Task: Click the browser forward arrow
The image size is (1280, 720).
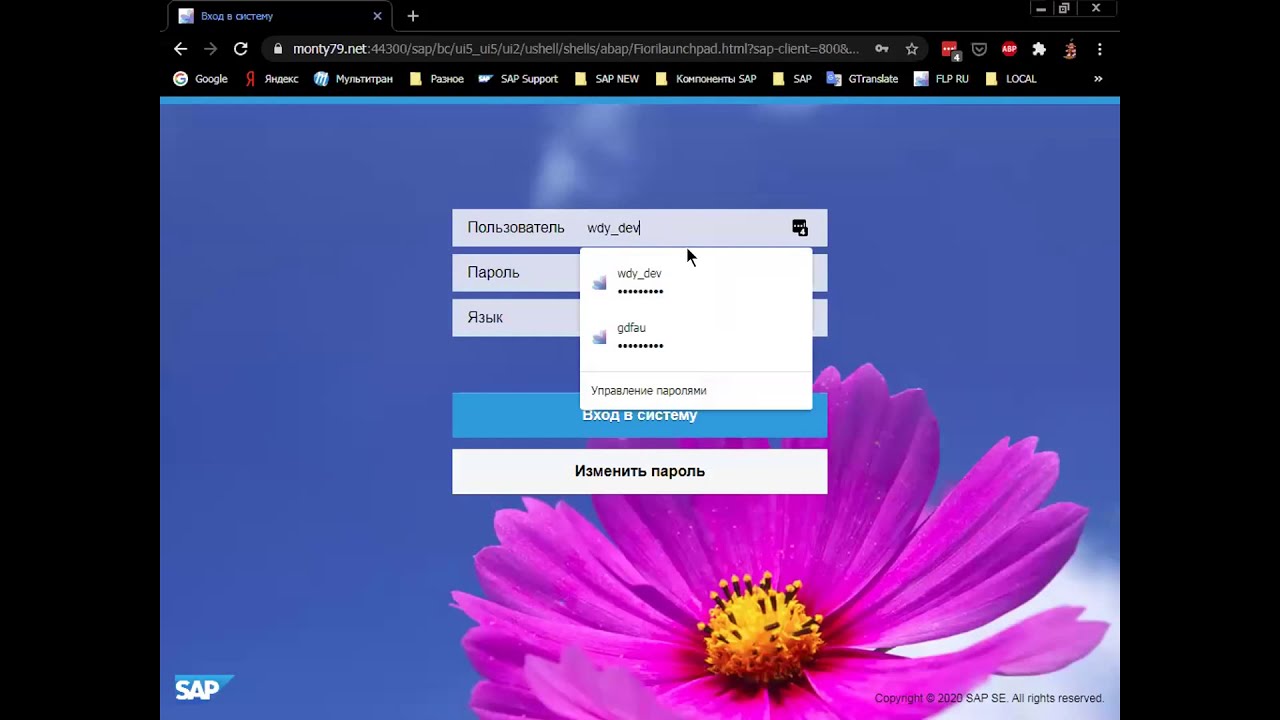Action: pos(210,49)
